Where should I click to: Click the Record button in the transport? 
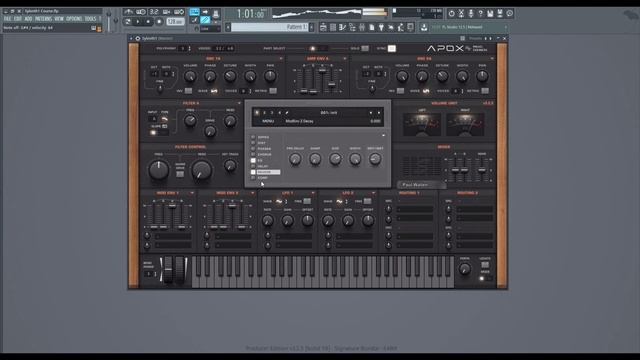pyautogui.click(x=159, y=22)
